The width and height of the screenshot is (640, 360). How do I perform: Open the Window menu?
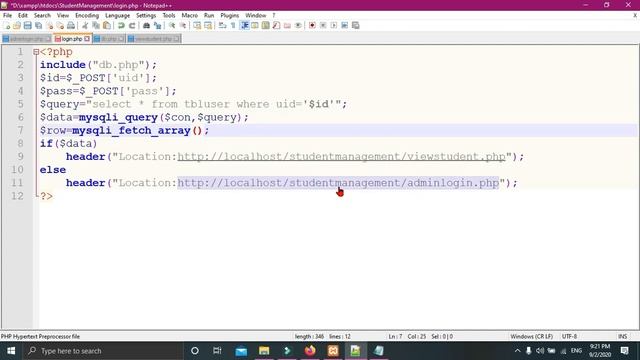pyautogui.click(x=256, y=16)
